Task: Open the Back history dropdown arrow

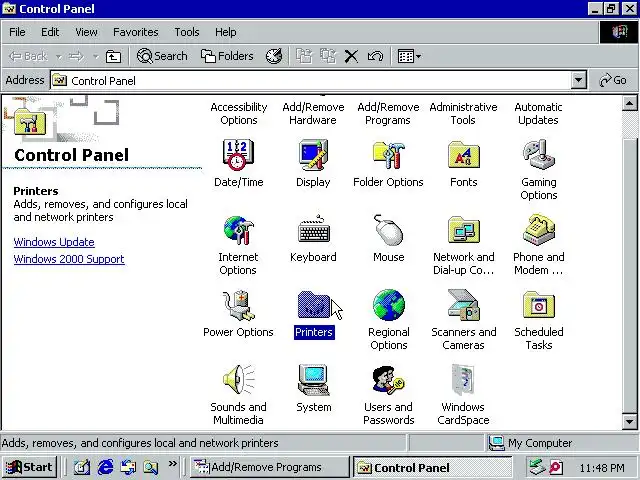Action: [59, 56]
